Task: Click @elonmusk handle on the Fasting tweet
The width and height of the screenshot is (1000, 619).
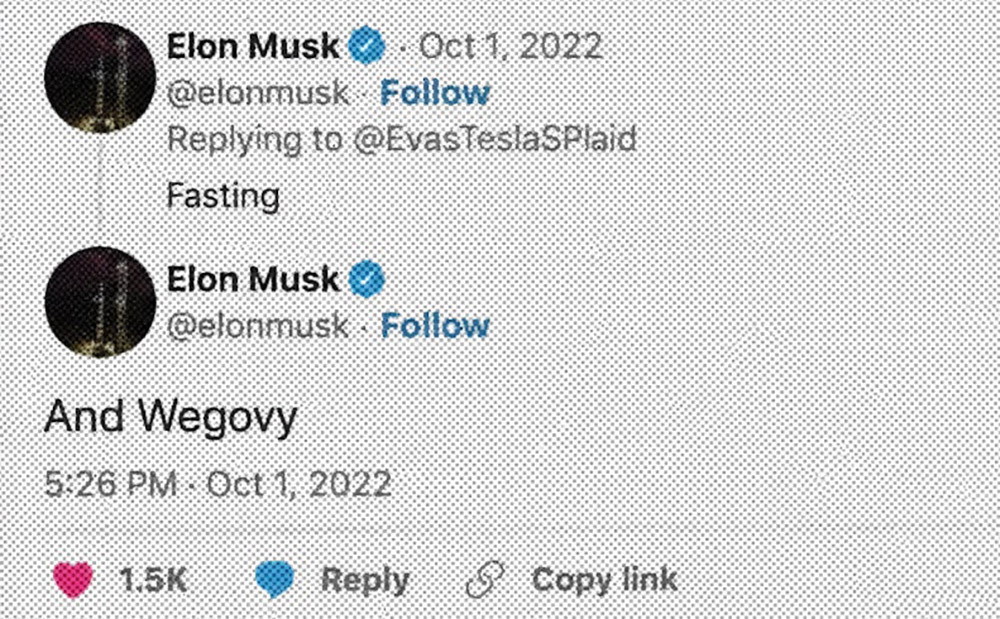Action: tap(258, 93)
